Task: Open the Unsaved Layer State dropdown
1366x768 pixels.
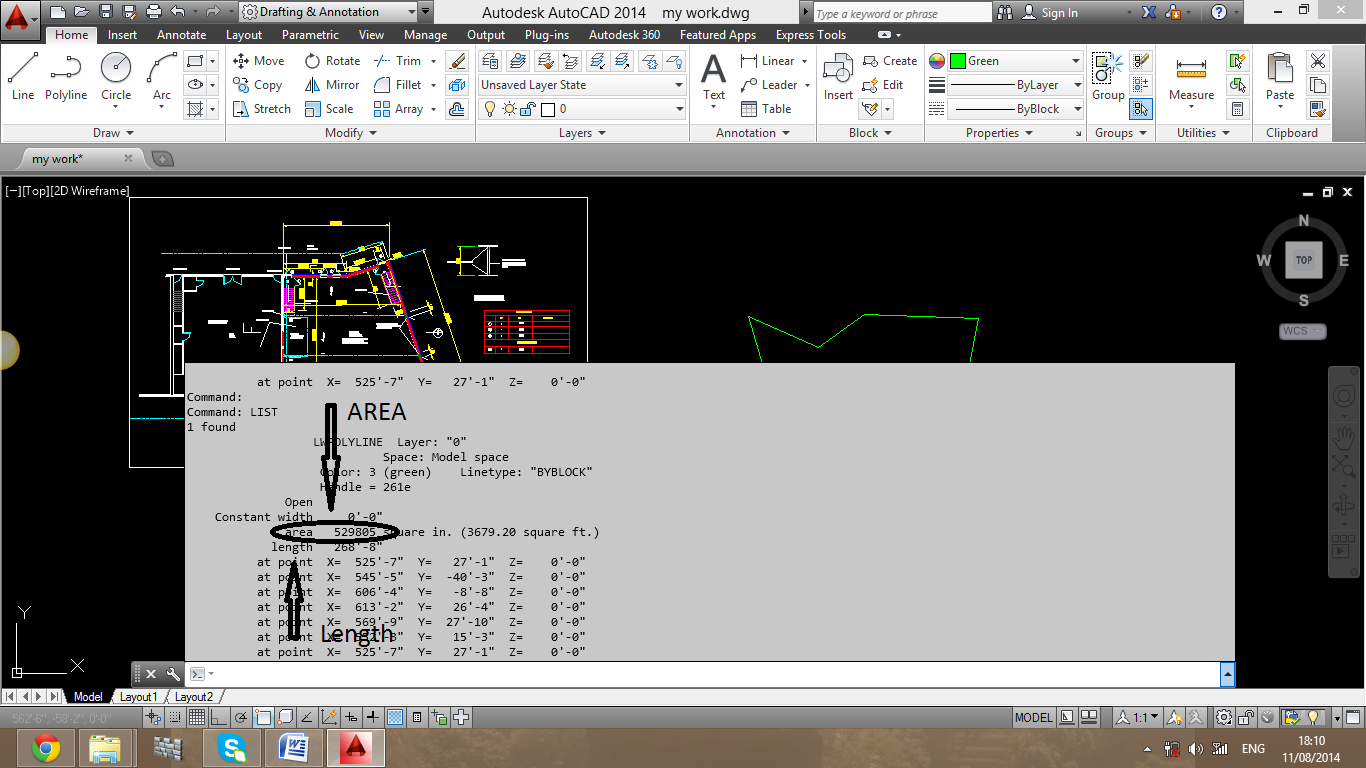Action: tap(676, 84)
